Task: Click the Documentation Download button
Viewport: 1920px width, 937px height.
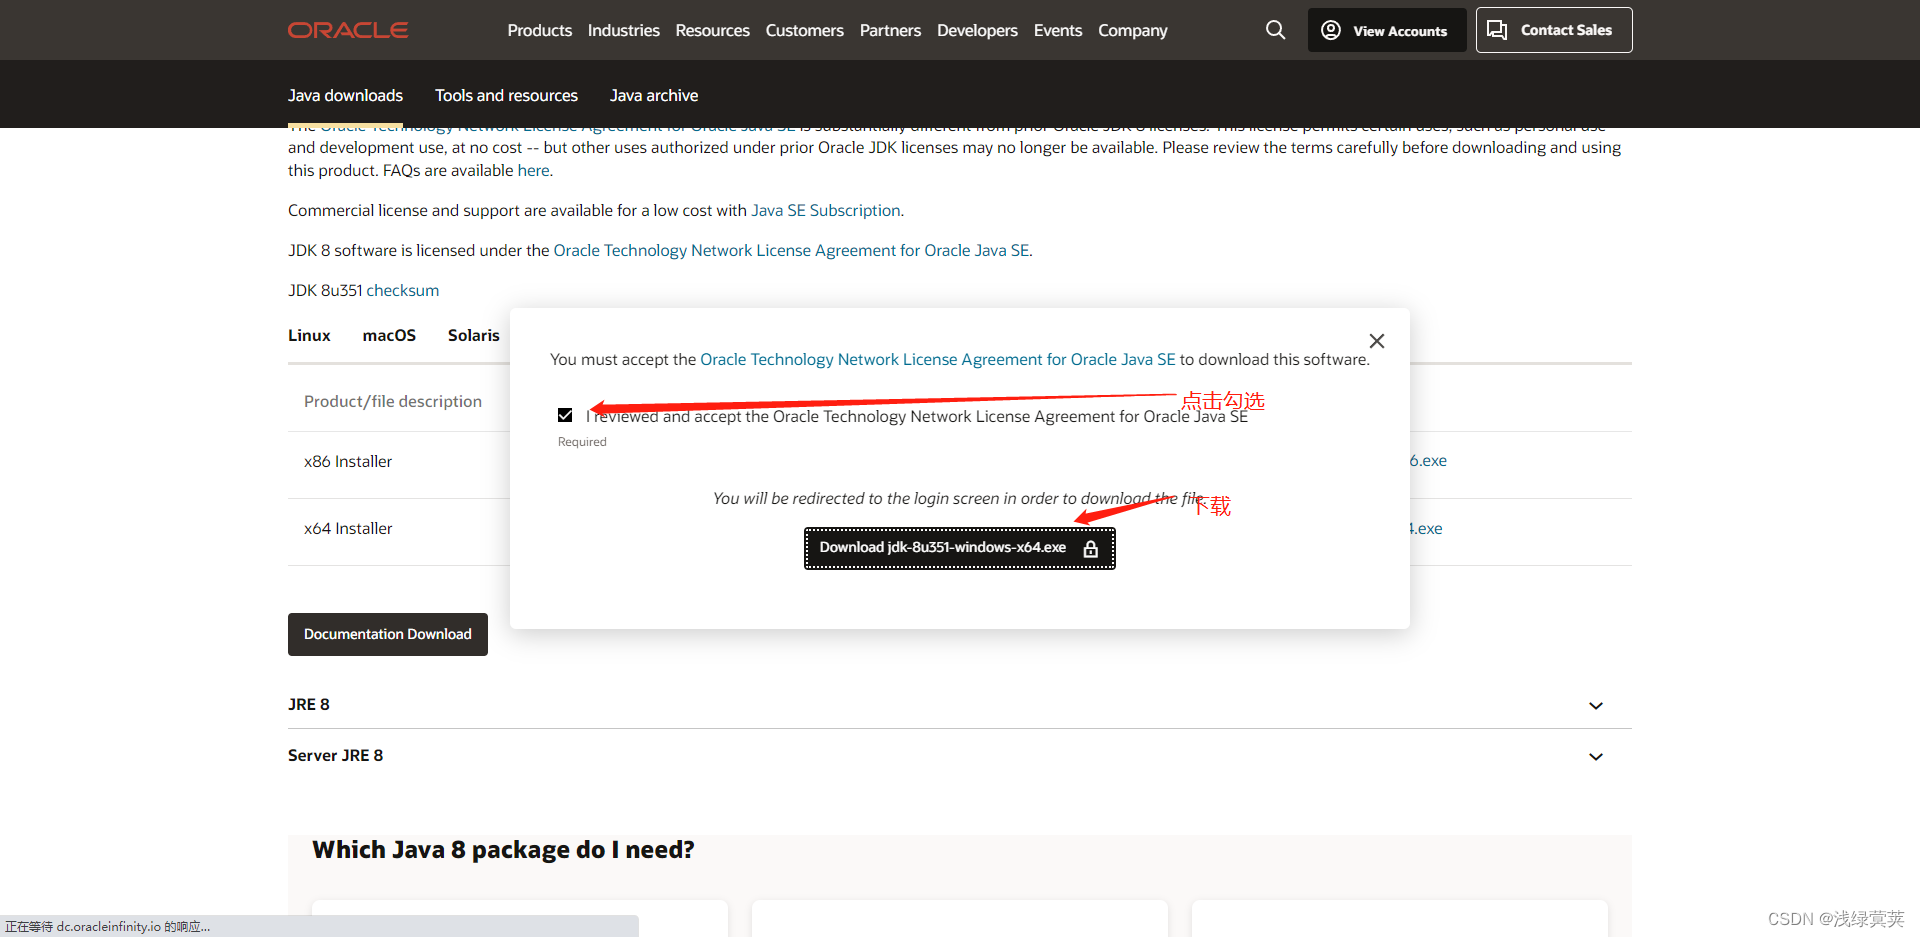Action: 388,634
